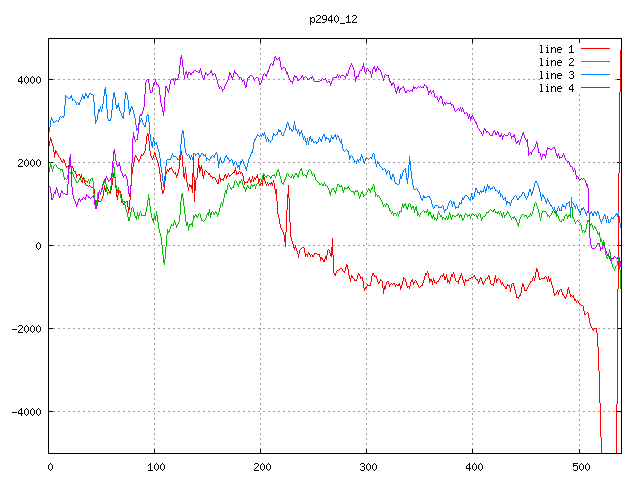The image size is (640, 480).
Task: Select the 'line 2' legend label
Action: click(x=556, y=62)
